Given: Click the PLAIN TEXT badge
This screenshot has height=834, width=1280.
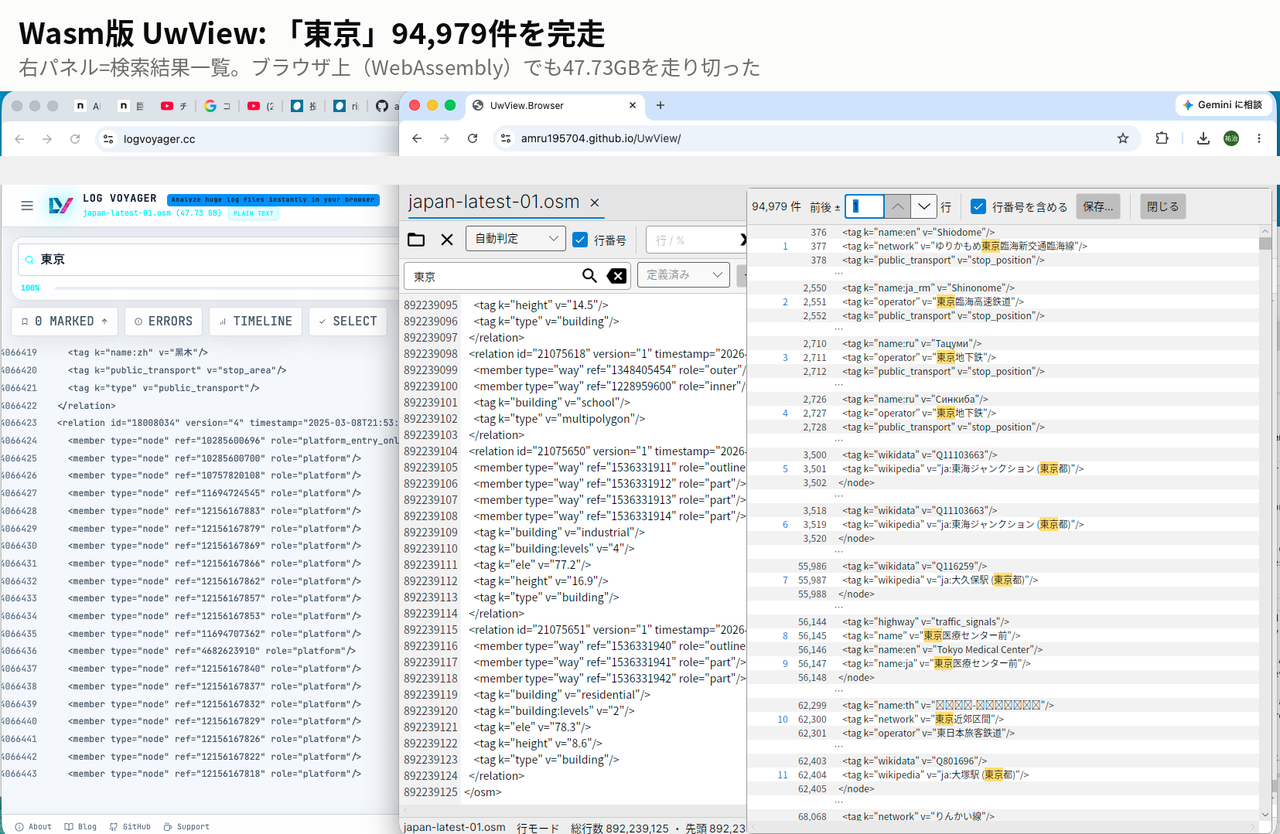Looking at the screenshot, I should pyautogui.click(x=254, y=213).
